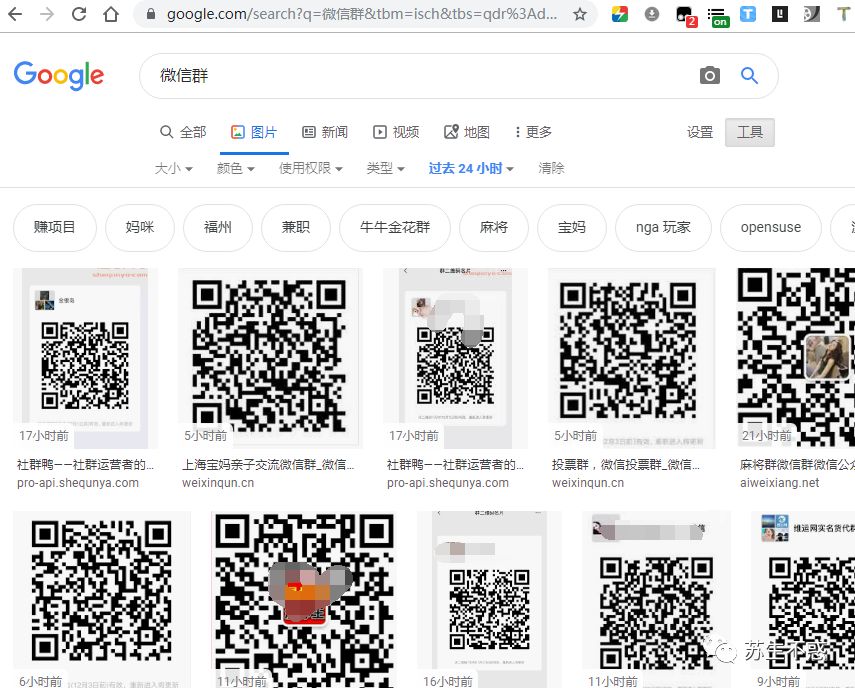
Task: Open the browser home page icon
Action: coord(111,14)
